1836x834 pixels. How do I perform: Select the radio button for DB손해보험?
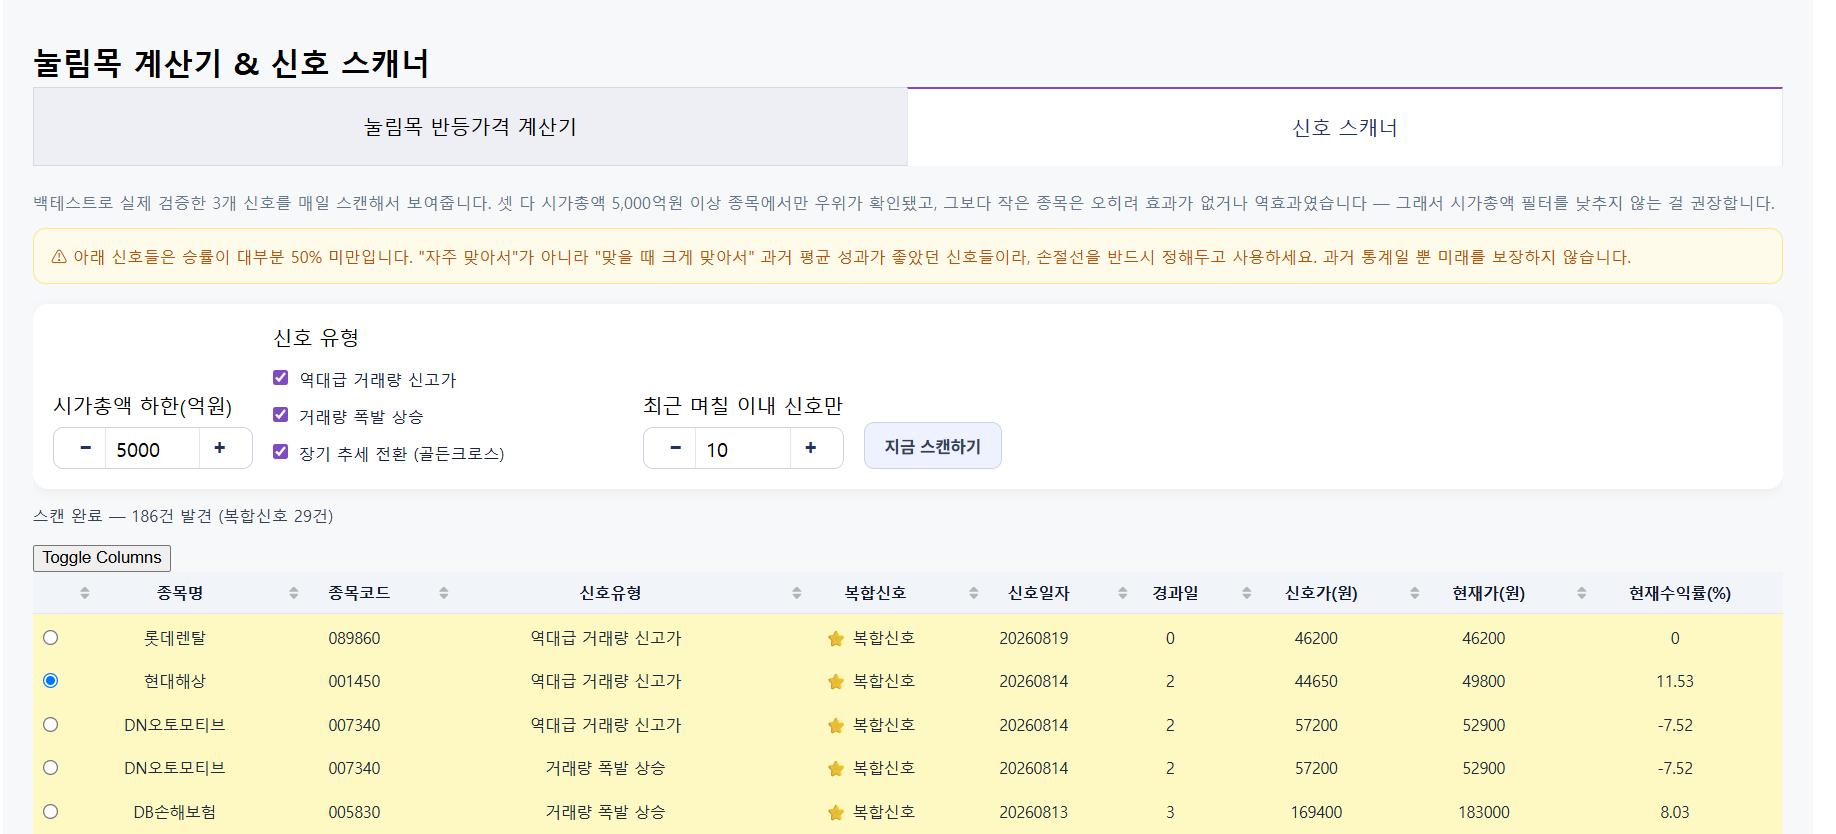coord(51,812)
